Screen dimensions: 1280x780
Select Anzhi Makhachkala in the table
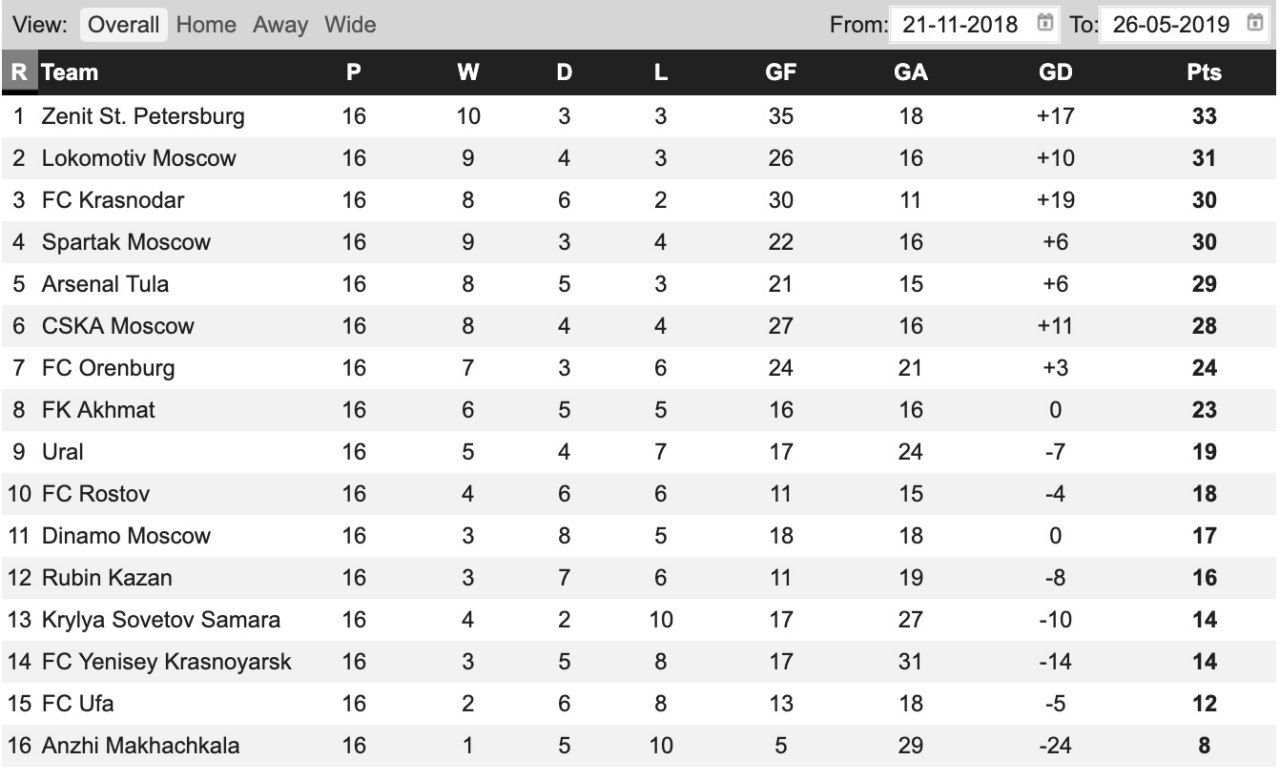[140, 746]
